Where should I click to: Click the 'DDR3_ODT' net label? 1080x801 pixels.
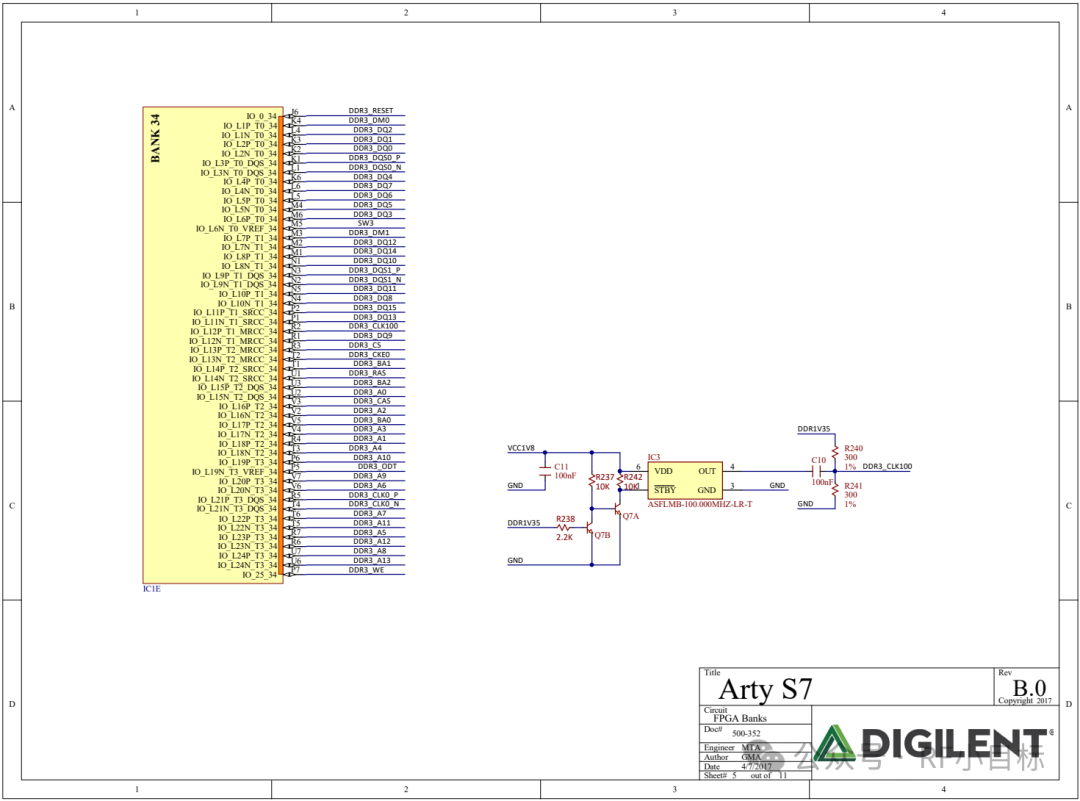coord(377,466)
